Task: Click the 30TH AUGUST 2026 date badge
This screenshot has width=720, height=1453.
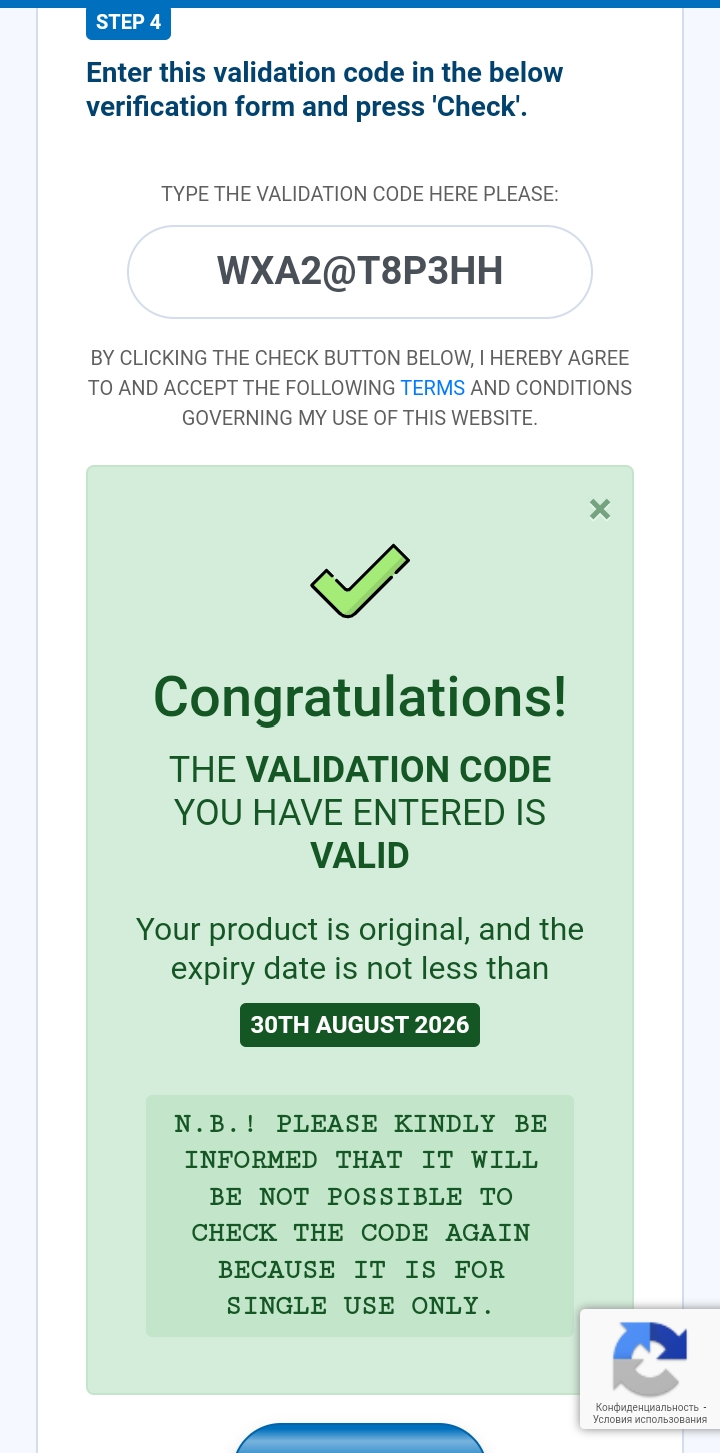Action: [x=360, y=1025]
